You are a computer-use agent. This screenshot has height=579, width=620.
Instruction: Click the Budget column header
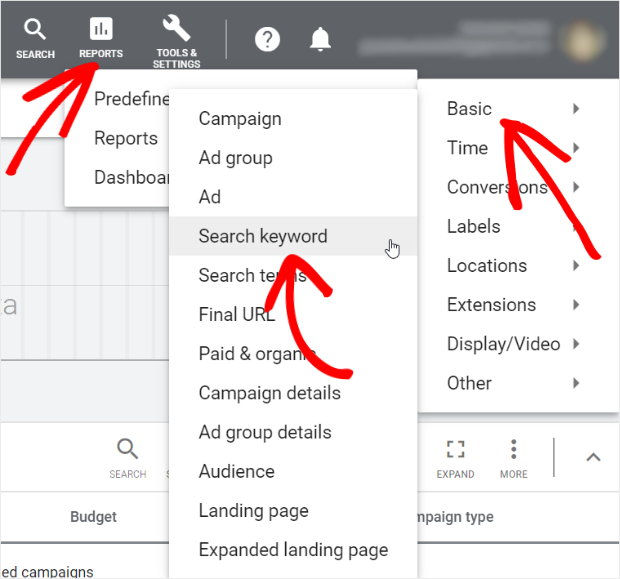pos(93,517)
